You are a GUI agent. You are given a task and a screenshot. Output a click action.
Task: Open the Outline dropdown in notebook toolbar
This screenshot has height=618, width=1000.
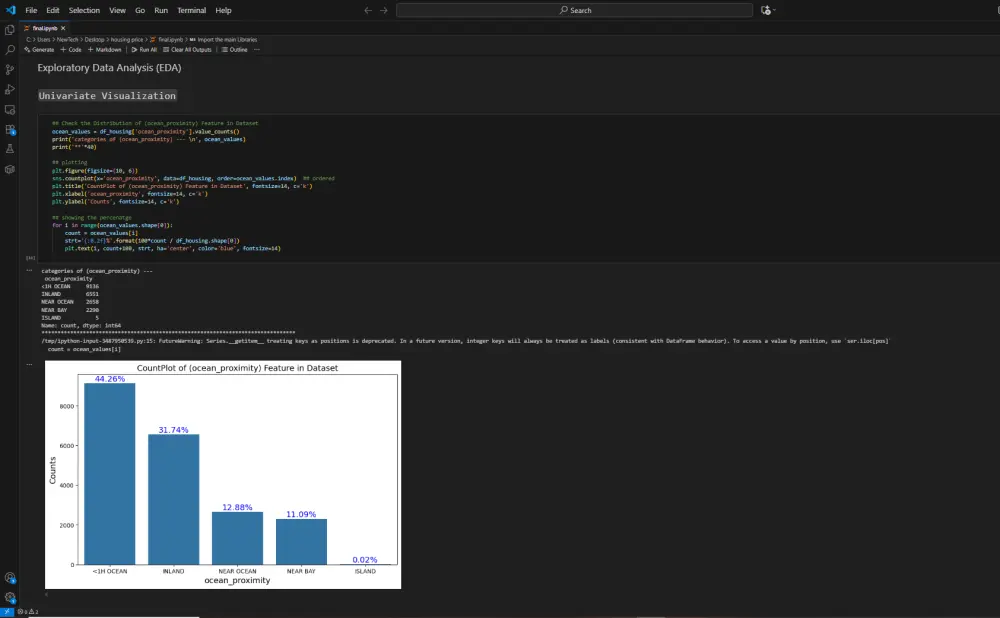tap(236, 49)
